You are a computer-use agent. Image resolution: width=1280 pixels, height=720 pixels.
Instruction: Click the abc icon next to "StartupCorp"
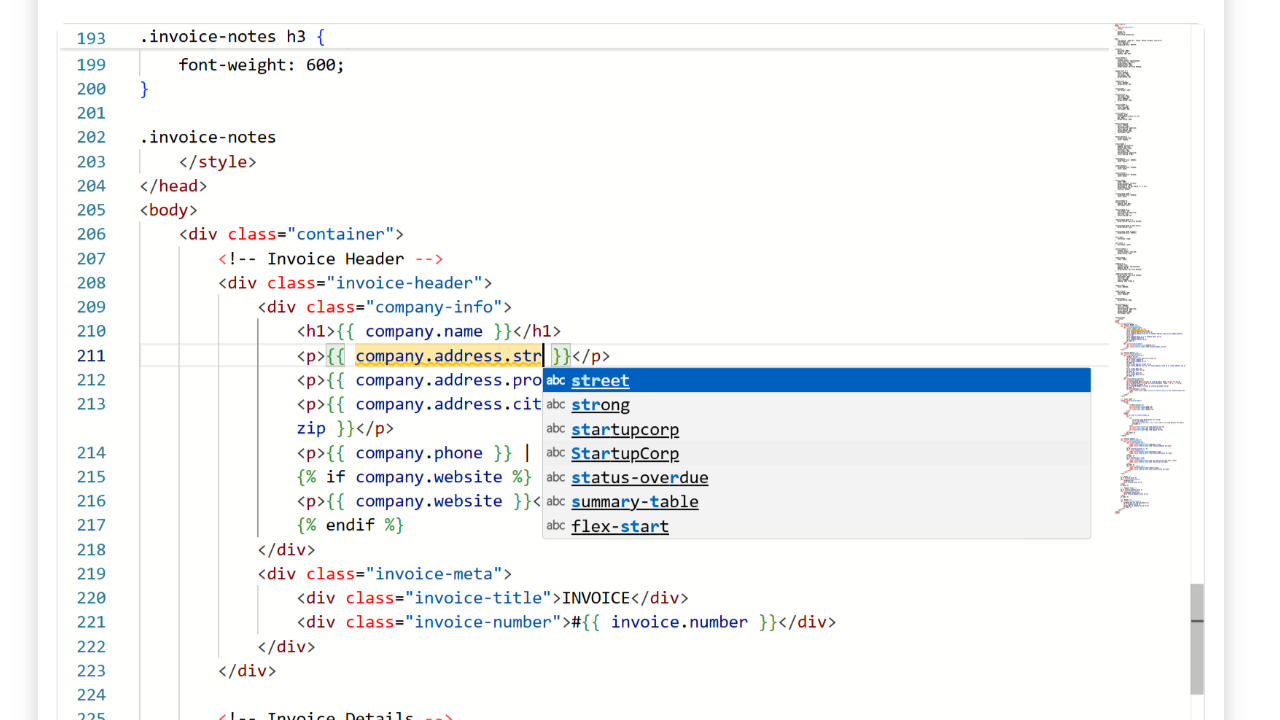[x=556, y=452]
